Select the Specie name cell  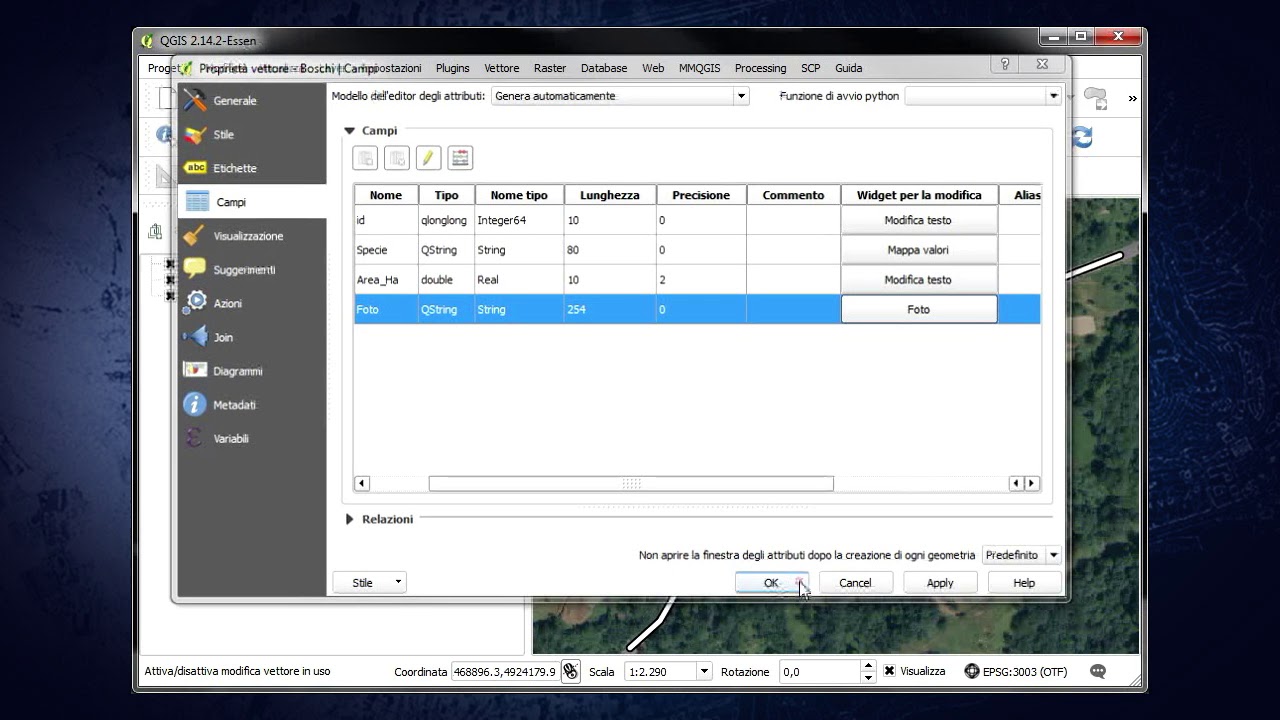[x=386, y=250]
